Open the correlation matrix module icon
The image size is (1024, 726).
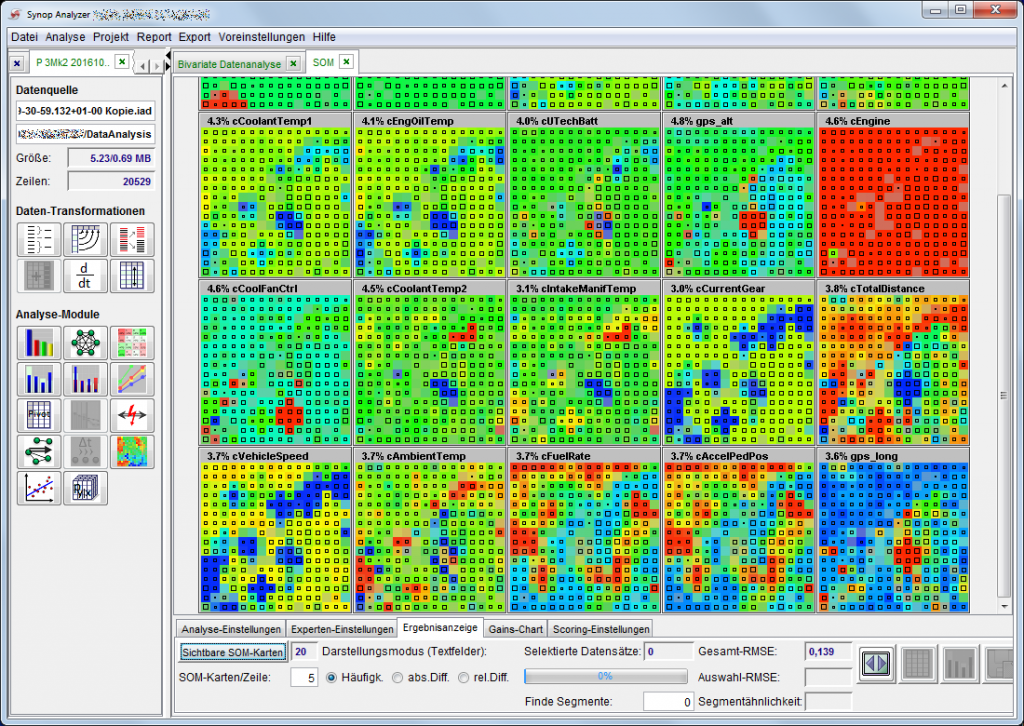tap(135, 343)
